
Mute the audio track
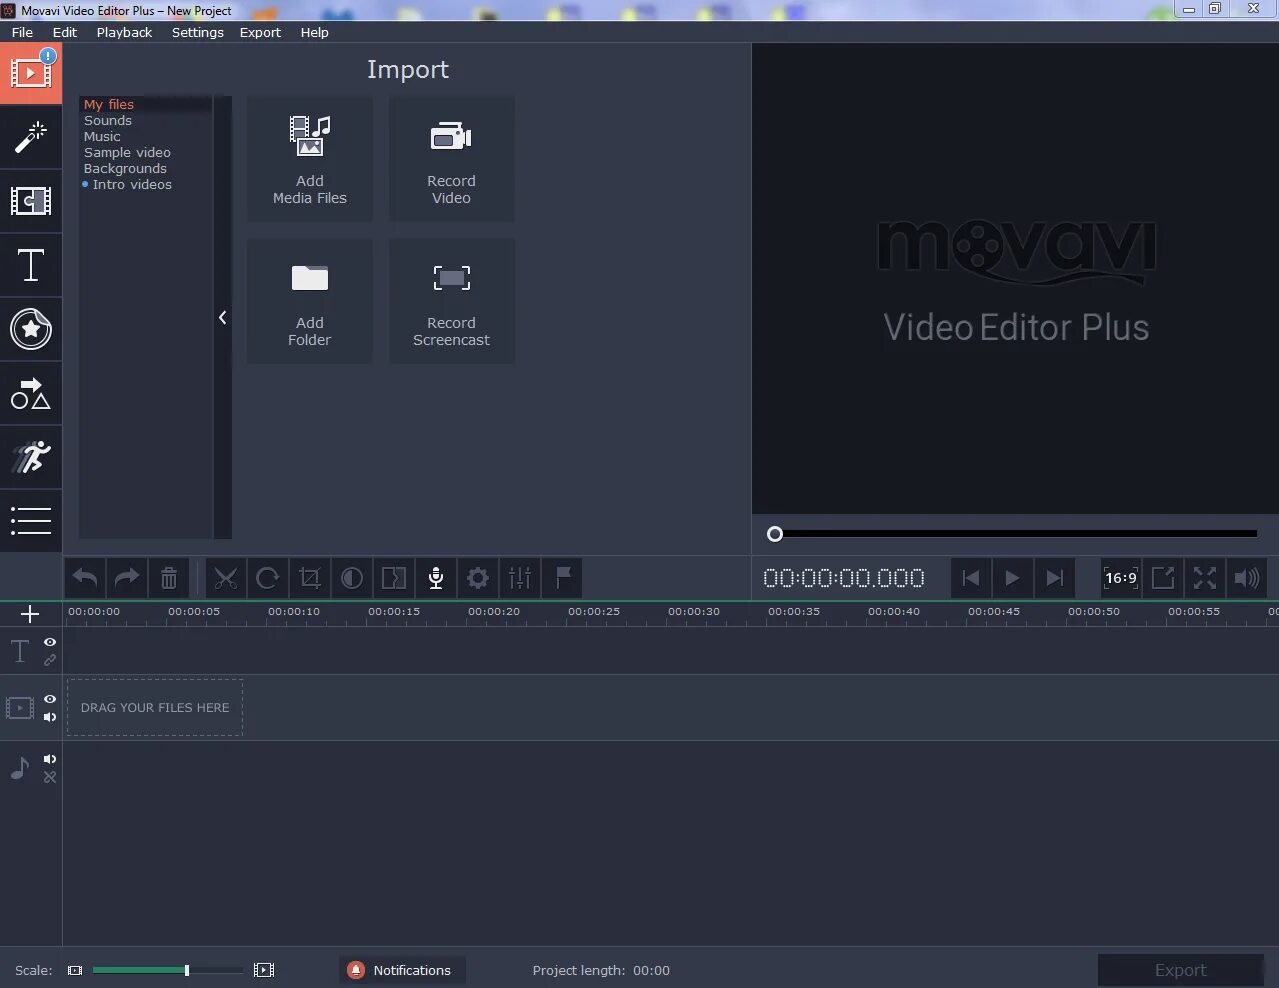(50, 759)
